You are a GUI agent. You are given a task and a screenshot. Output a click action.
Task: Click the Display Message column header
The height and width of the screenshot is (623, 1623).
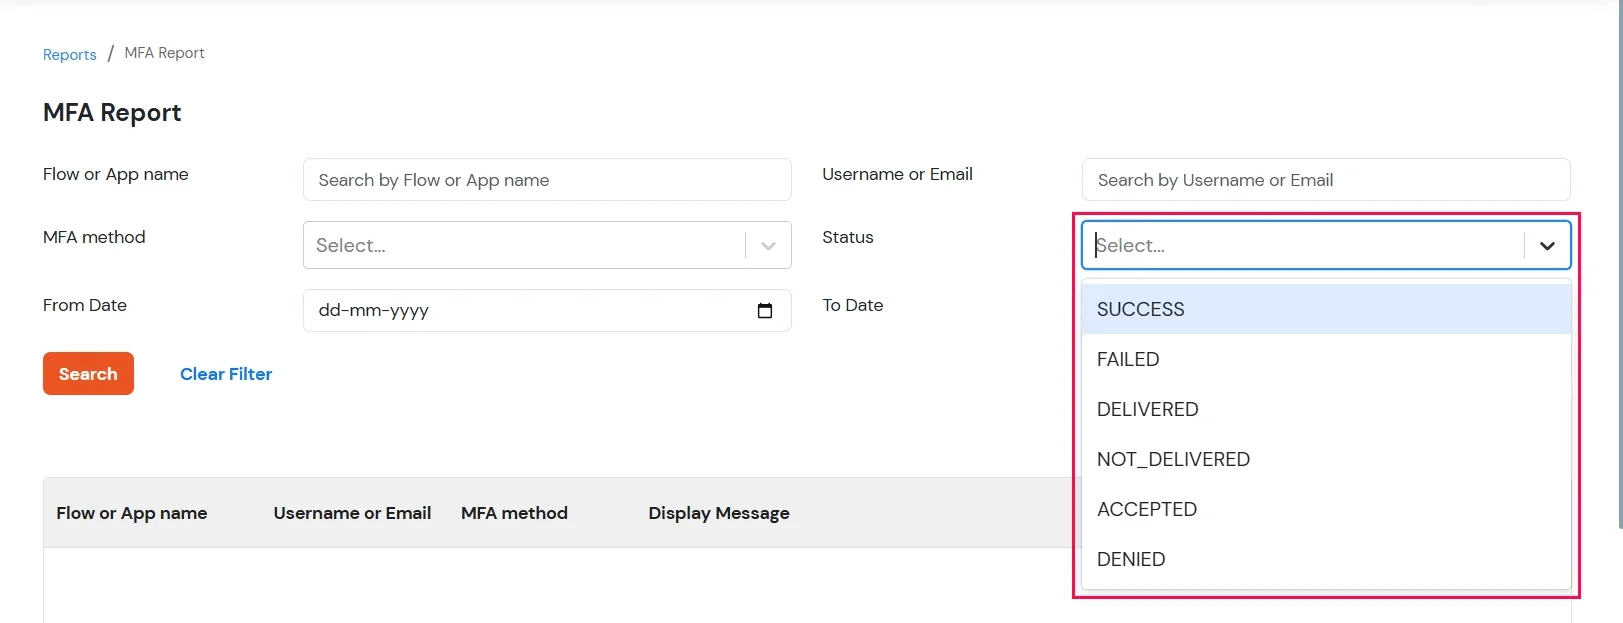719,513
